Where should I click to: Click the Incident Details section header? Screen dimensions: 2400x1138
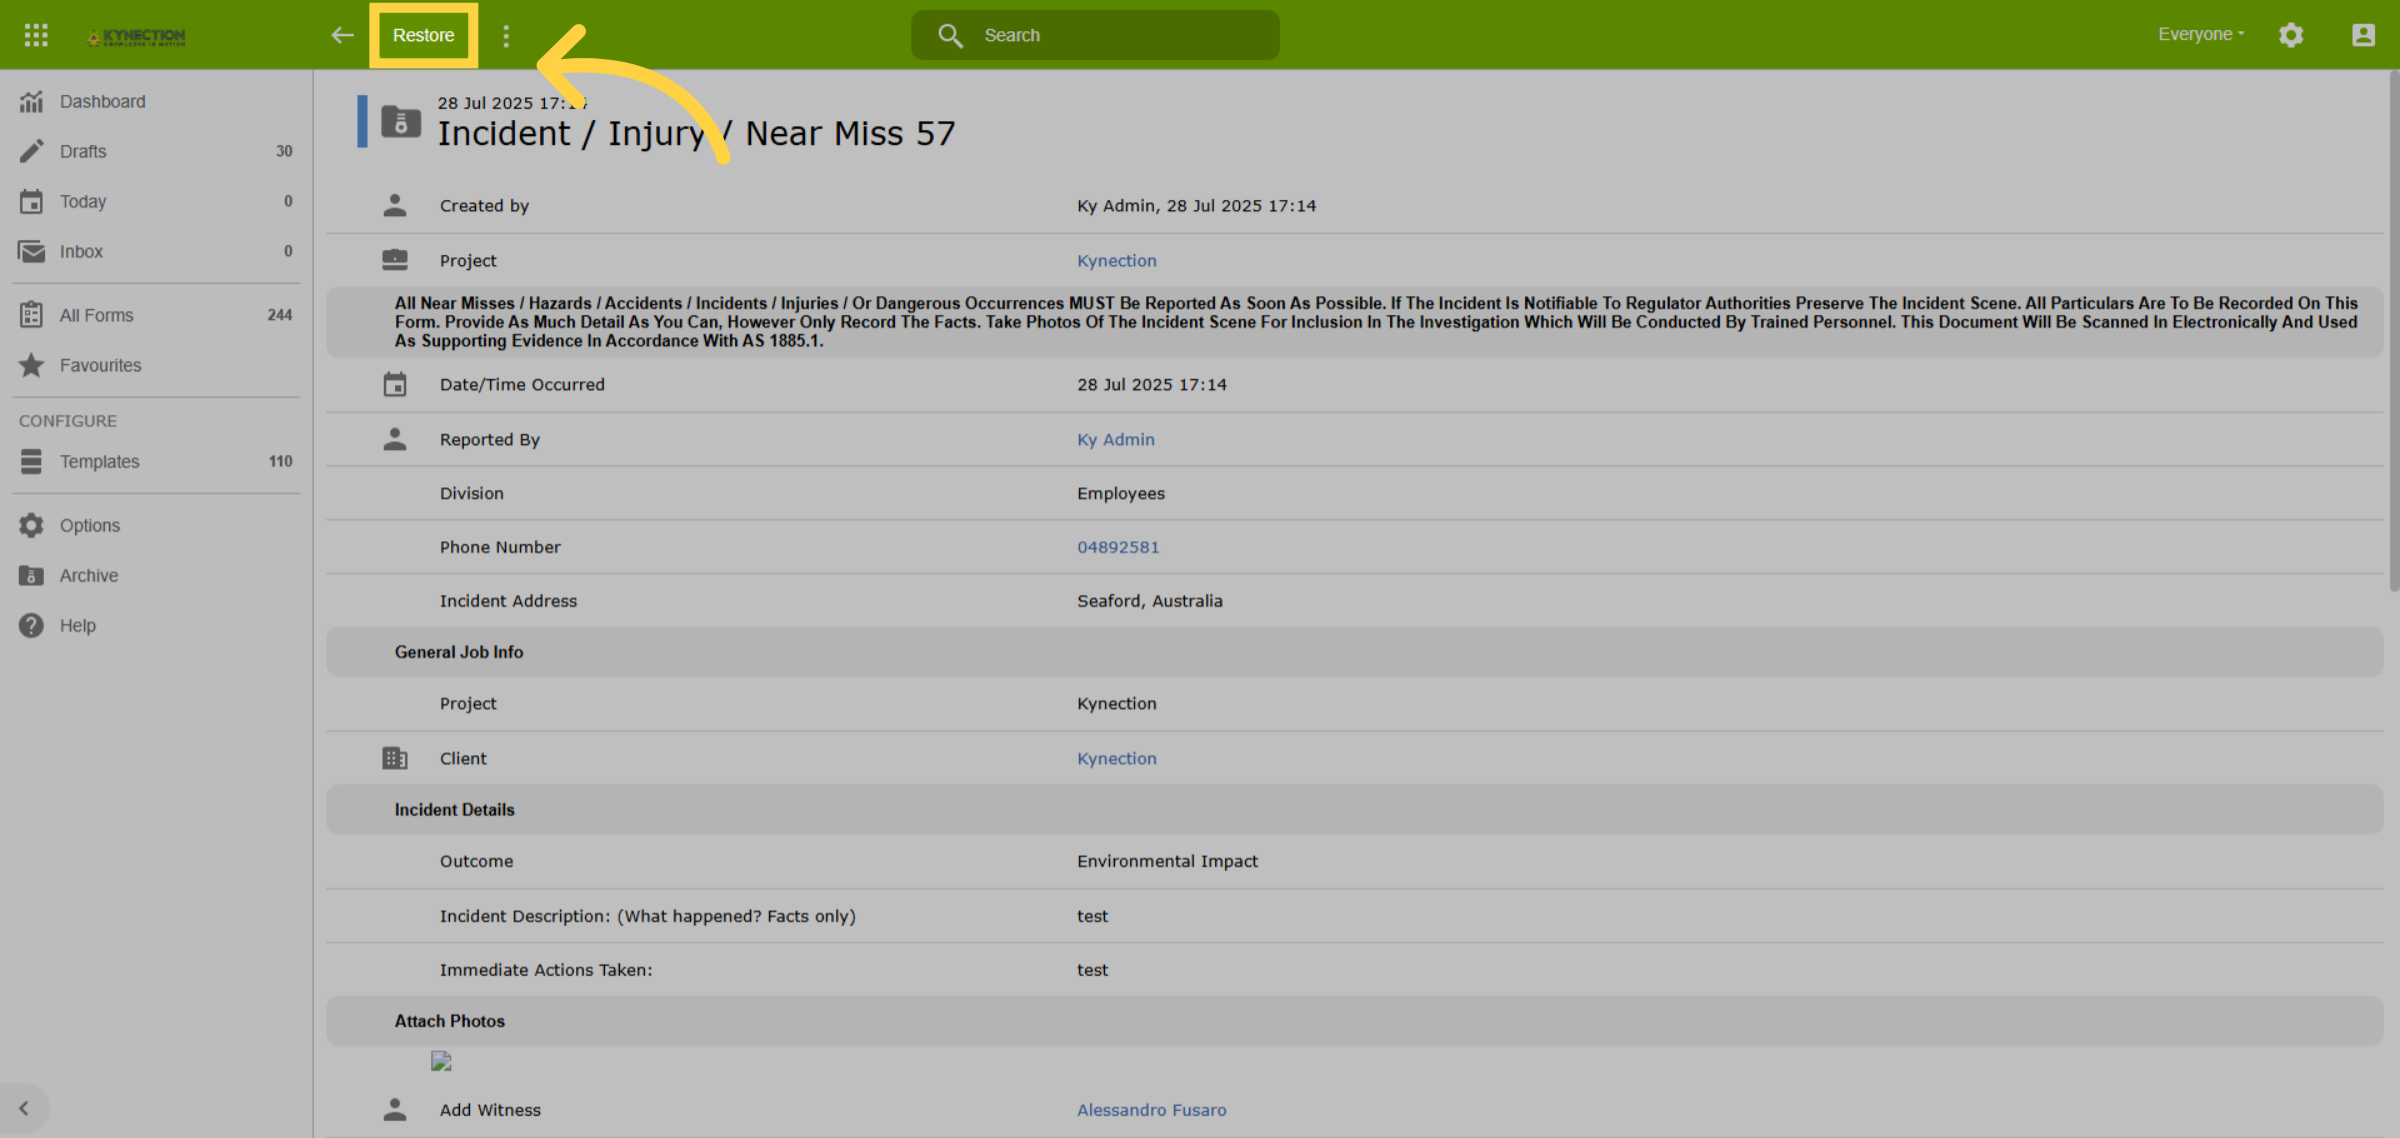click(x=1354, y=810)
